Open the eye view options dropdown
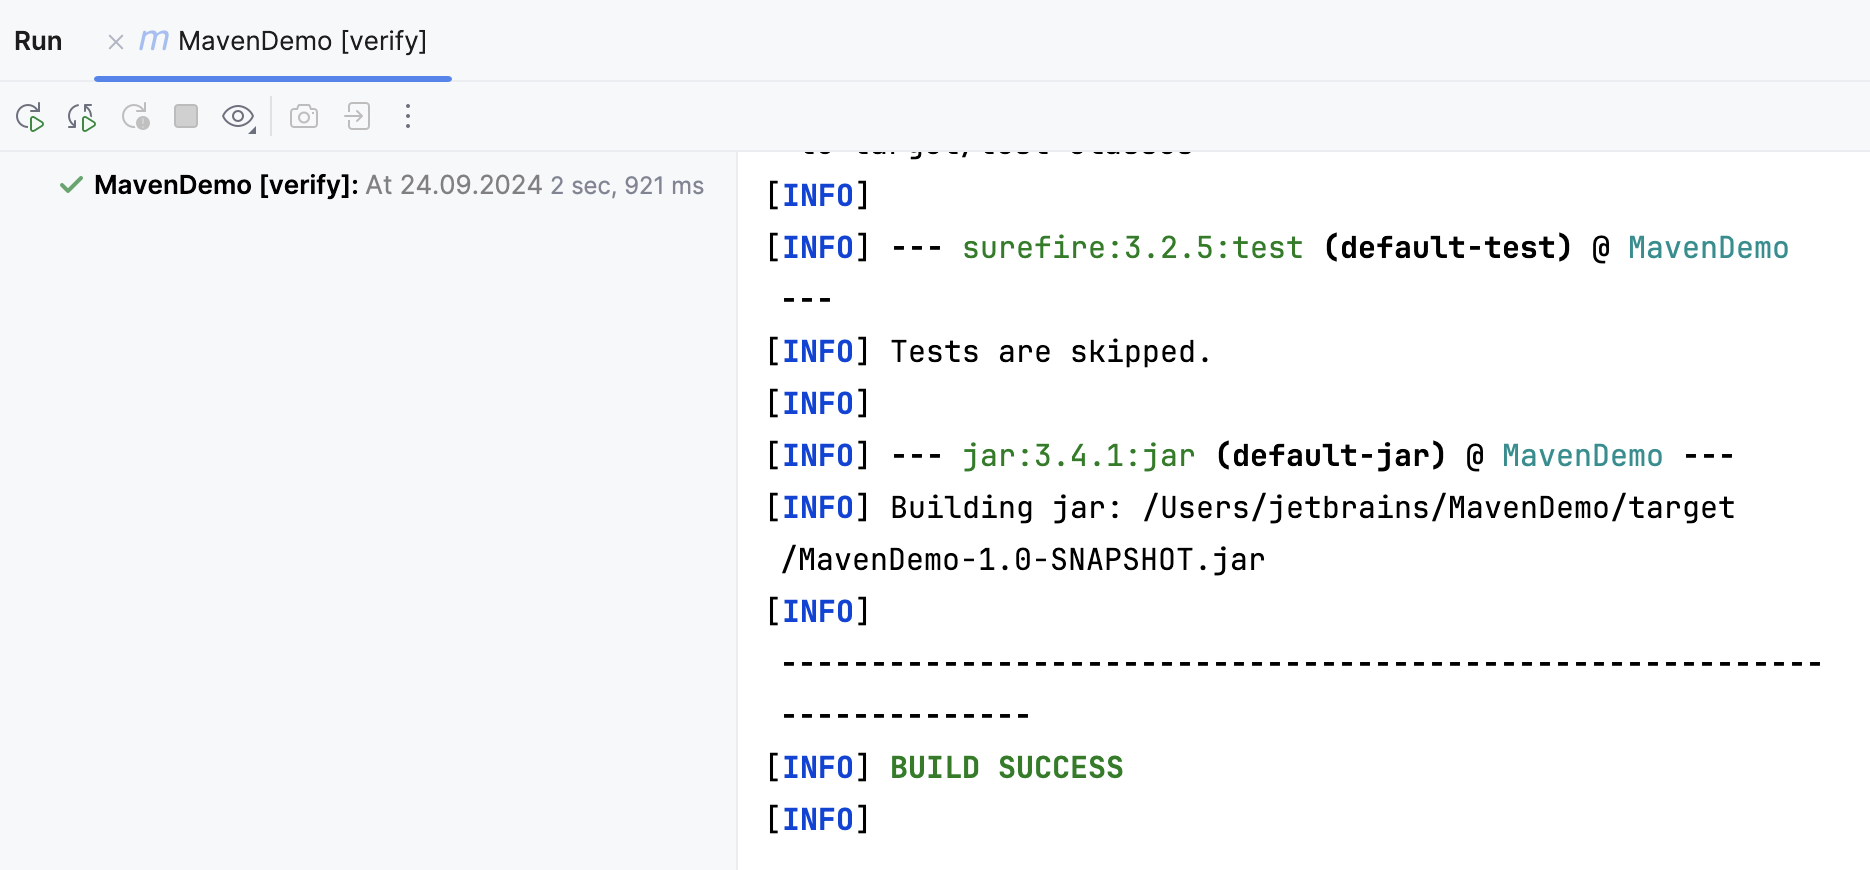The width and height of the screenshot is (1870, 870). [x=238, y=117]
